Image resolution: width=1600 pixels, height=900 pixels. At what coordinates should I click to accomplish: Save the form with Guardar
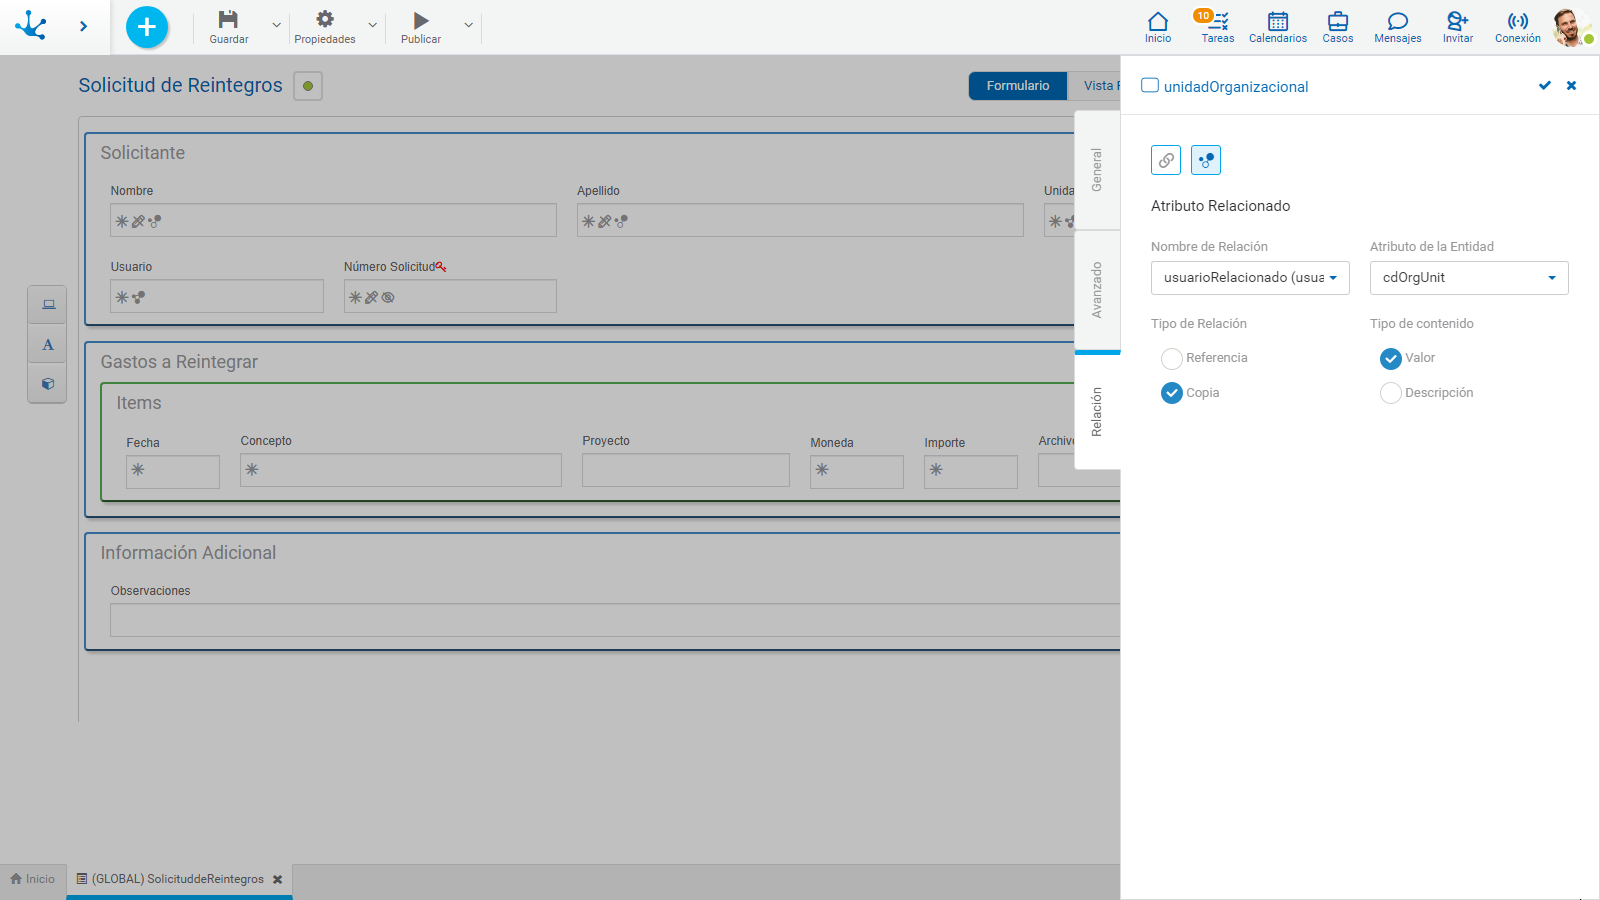[228, 27]
